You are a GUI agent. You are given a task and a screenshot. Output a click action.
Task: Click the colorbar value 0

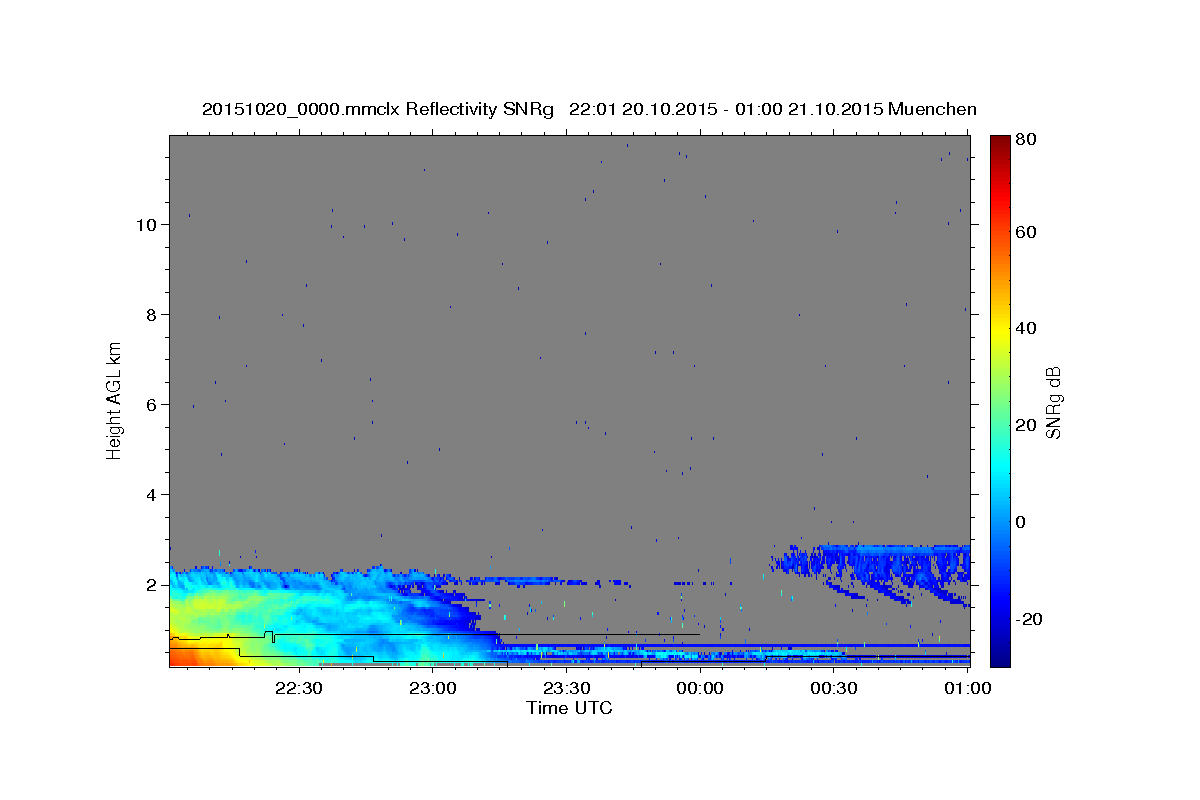[1021, 522]
